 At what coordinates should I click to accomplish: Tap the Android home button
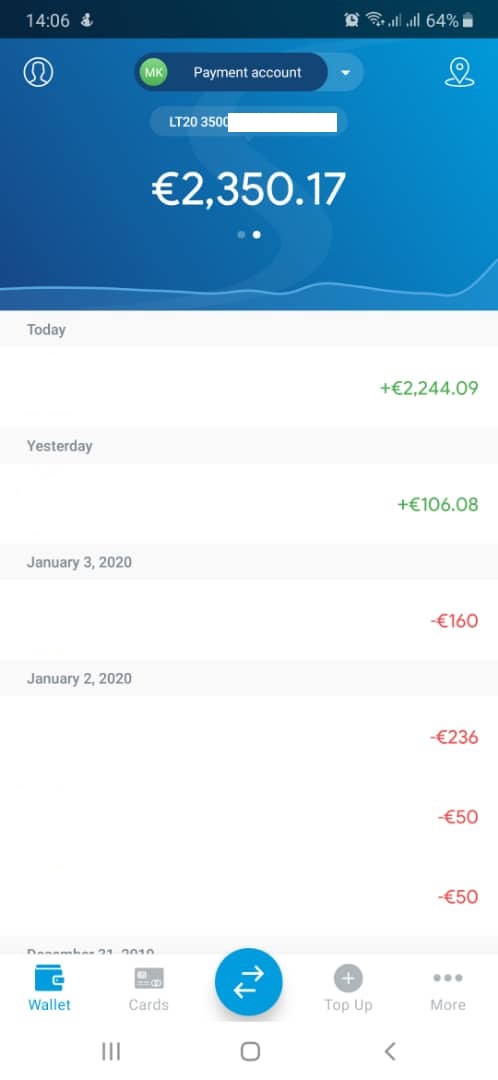[x=250, y=1051]
